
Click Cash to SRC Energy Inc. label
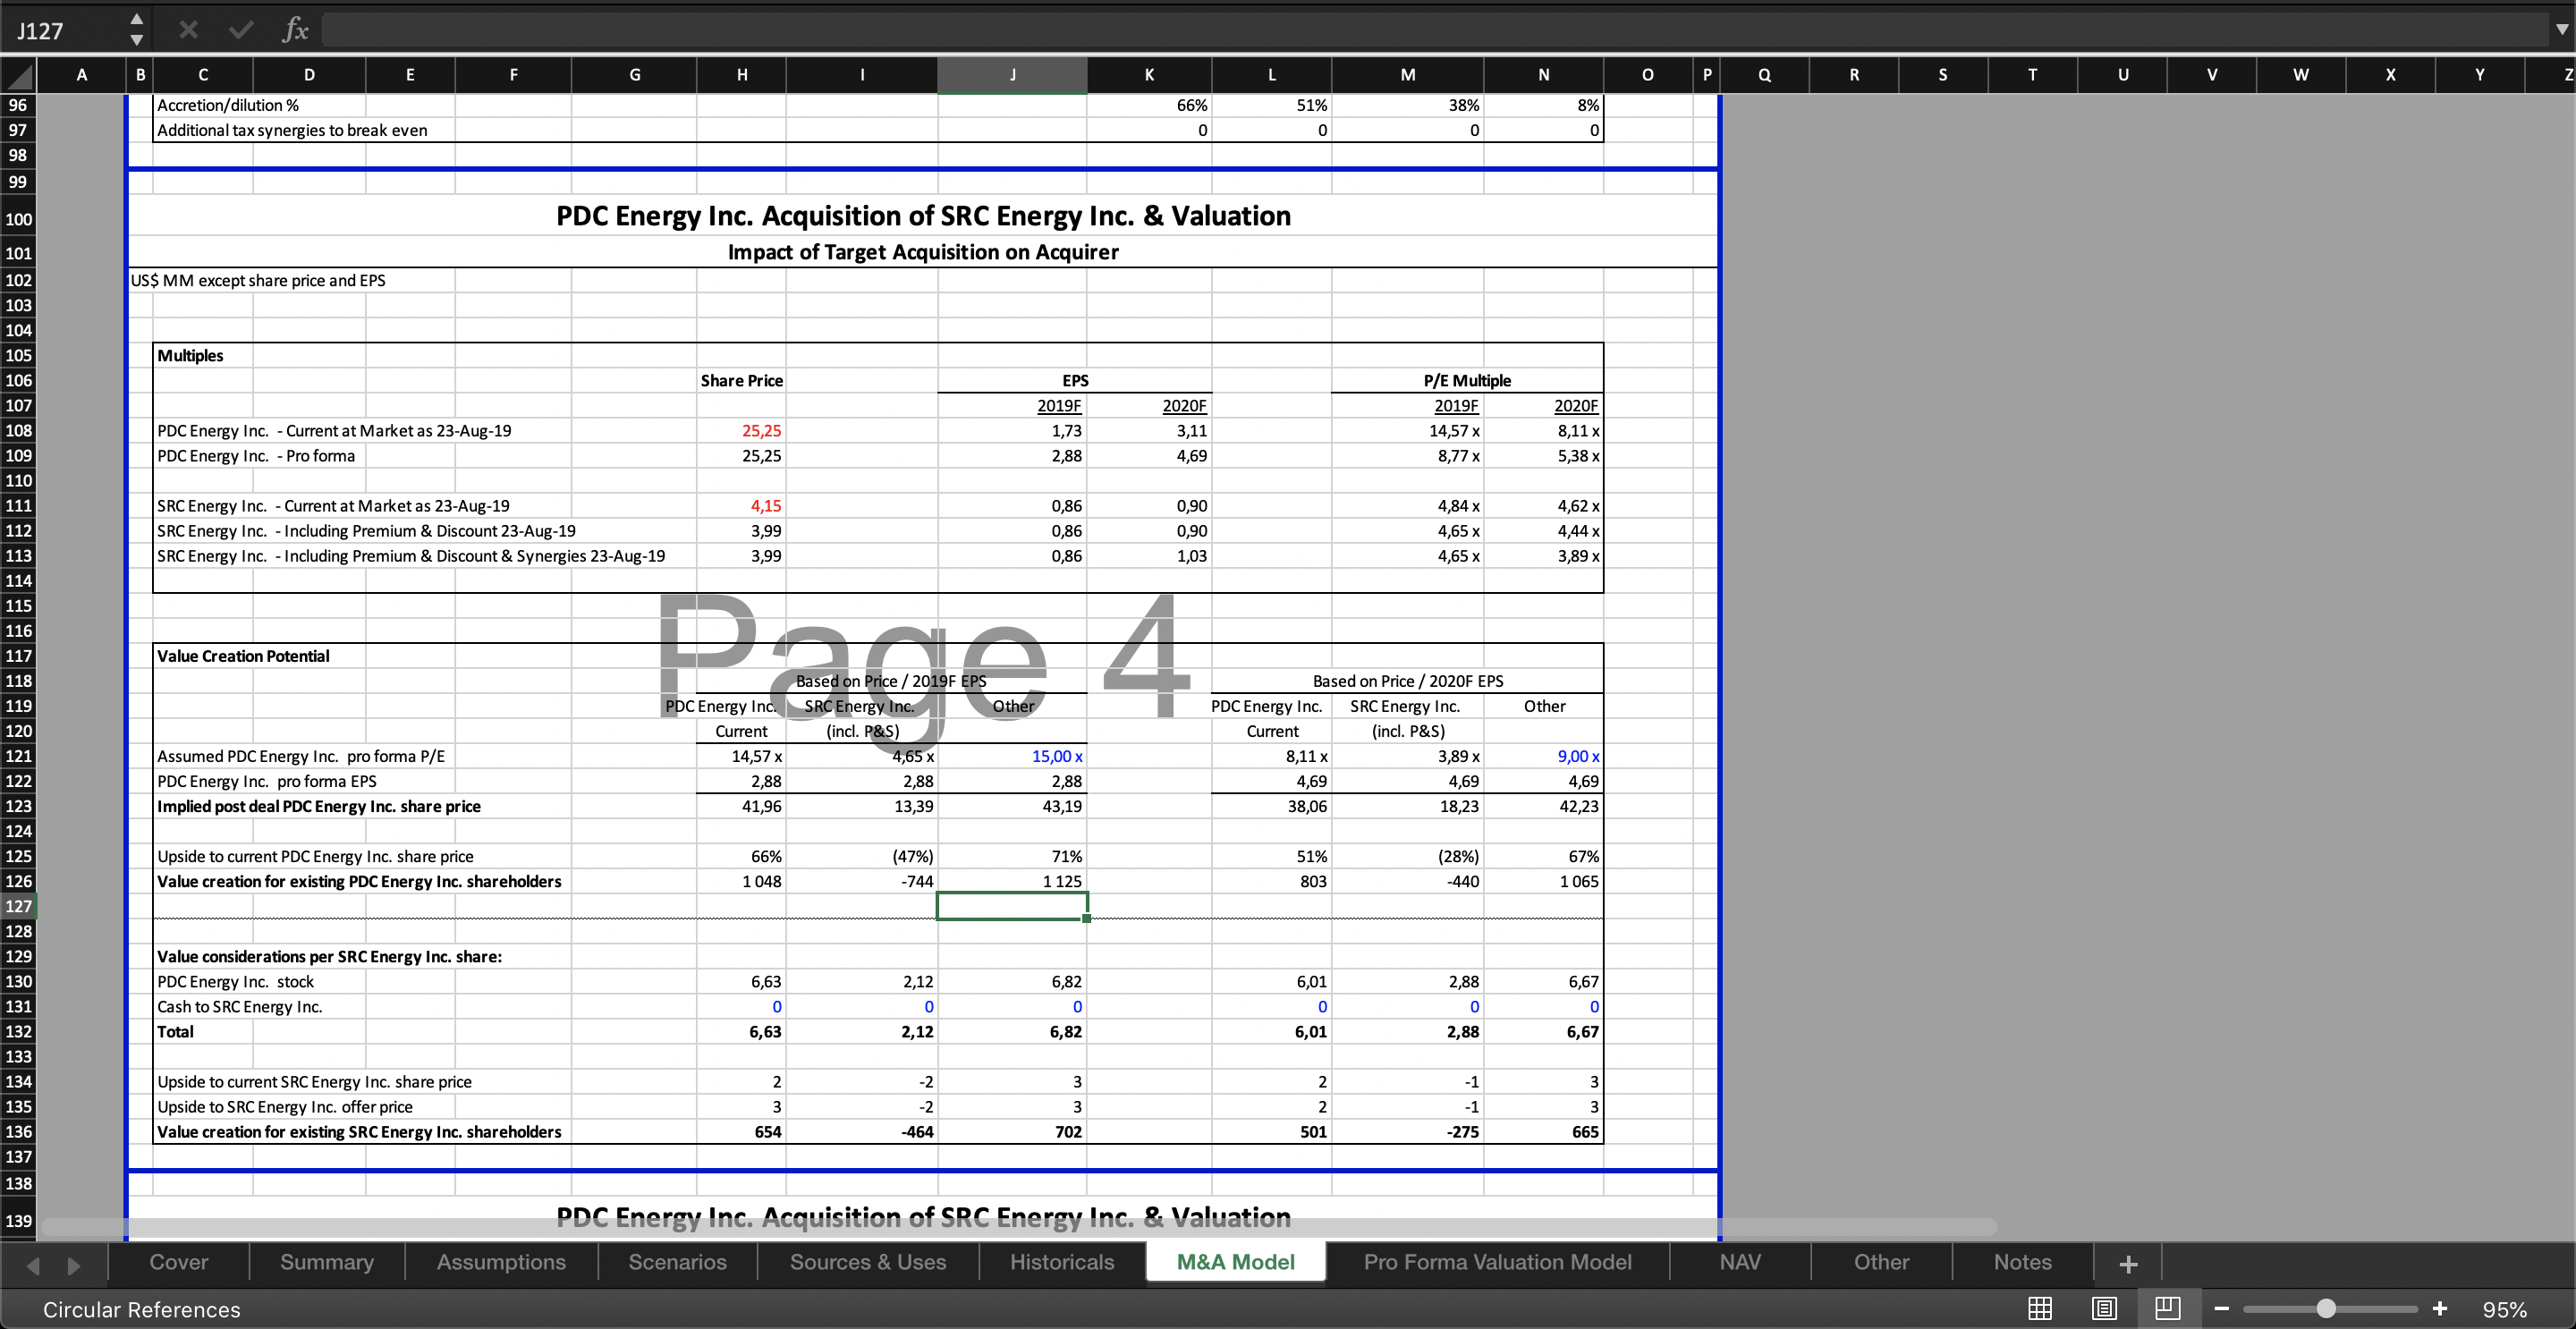click(x=240, y=1006)
